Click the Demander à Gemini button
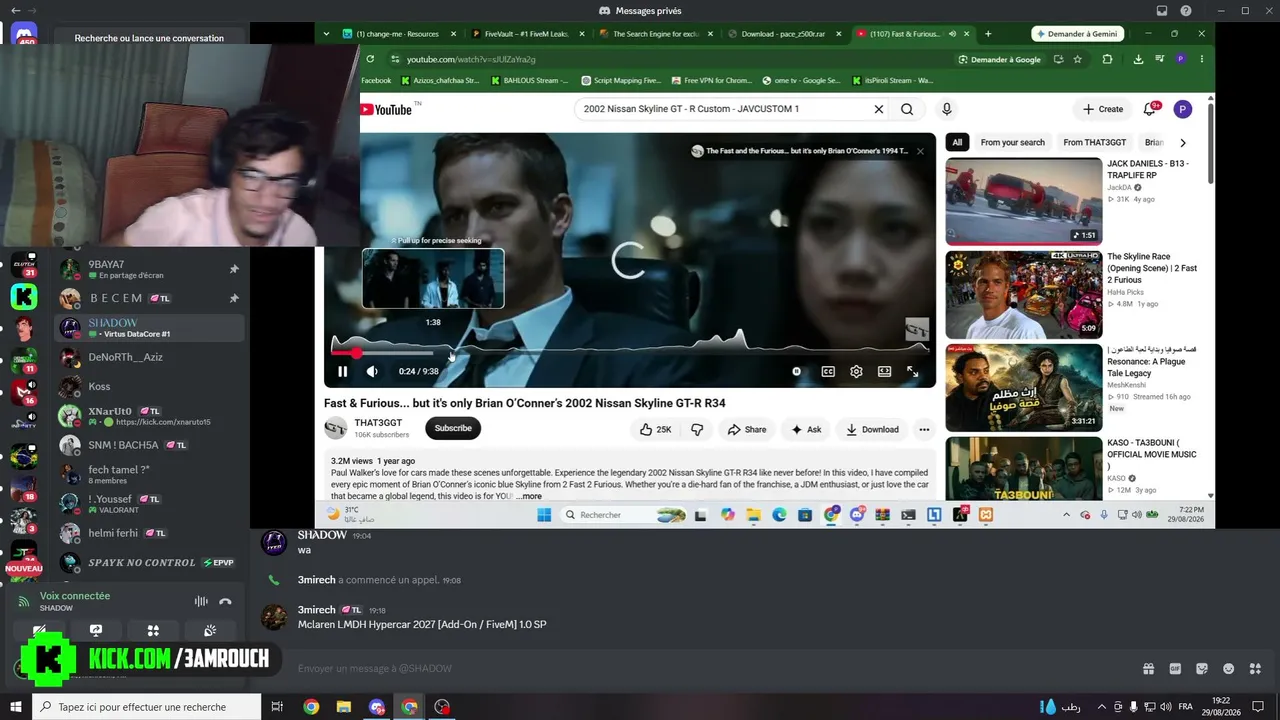This screenshot has width=1280, height=720. point(1076,33)
